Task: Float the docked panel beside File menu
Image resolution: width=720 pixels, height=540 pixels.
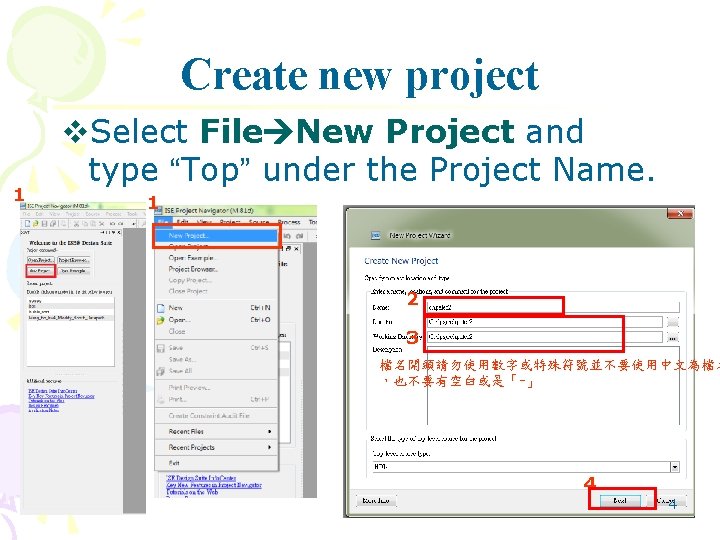Action: click(288, 248)
